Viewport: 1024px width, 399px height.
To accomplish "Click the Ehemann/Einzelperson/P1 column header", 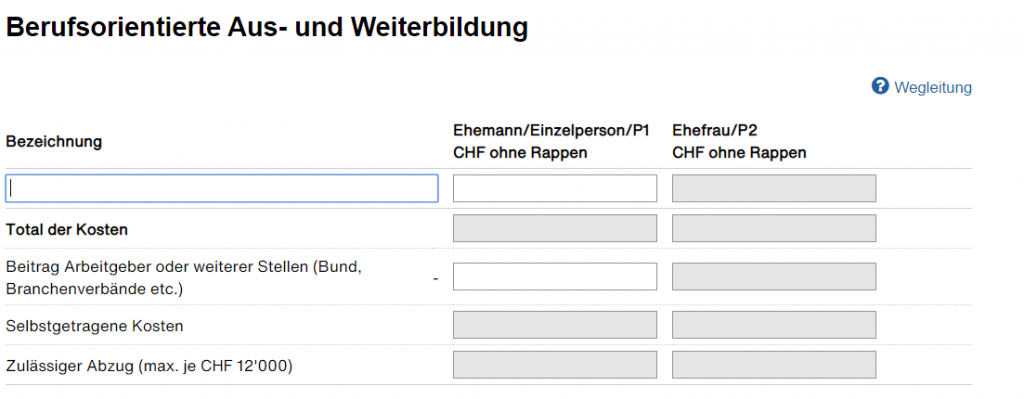I will pyautogui.click(x=551, y=130).
